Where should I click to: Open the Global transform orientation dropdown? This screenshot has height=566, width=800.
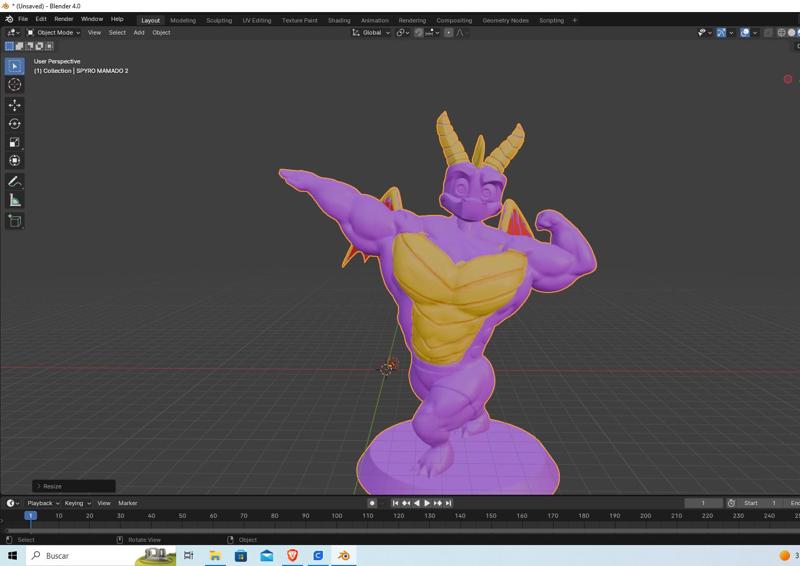[x=371, y=33]
